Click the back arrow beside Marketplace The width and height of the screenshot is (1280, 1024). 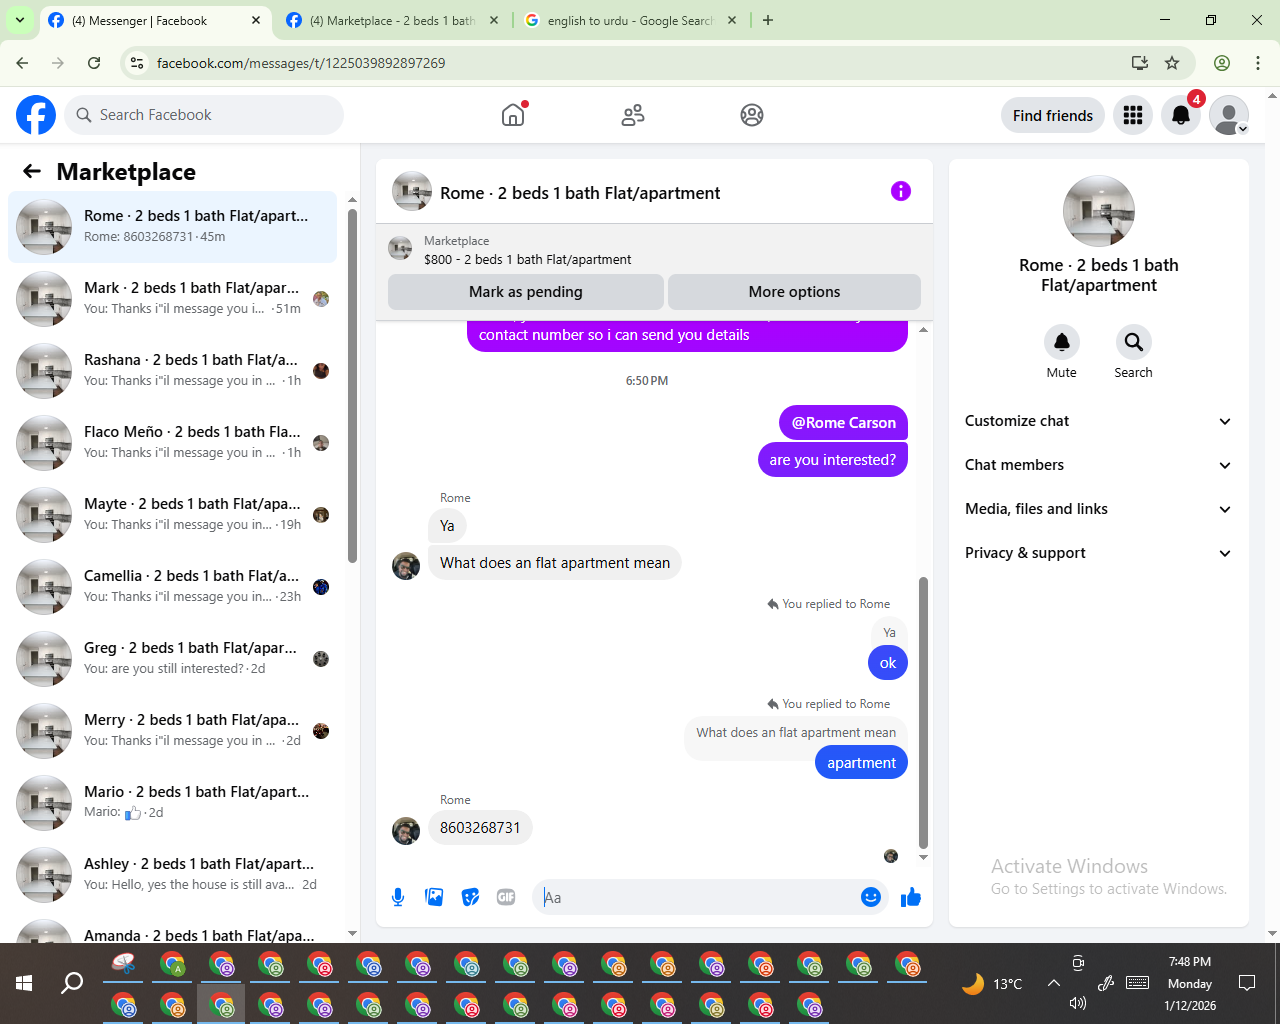point(32,172)
